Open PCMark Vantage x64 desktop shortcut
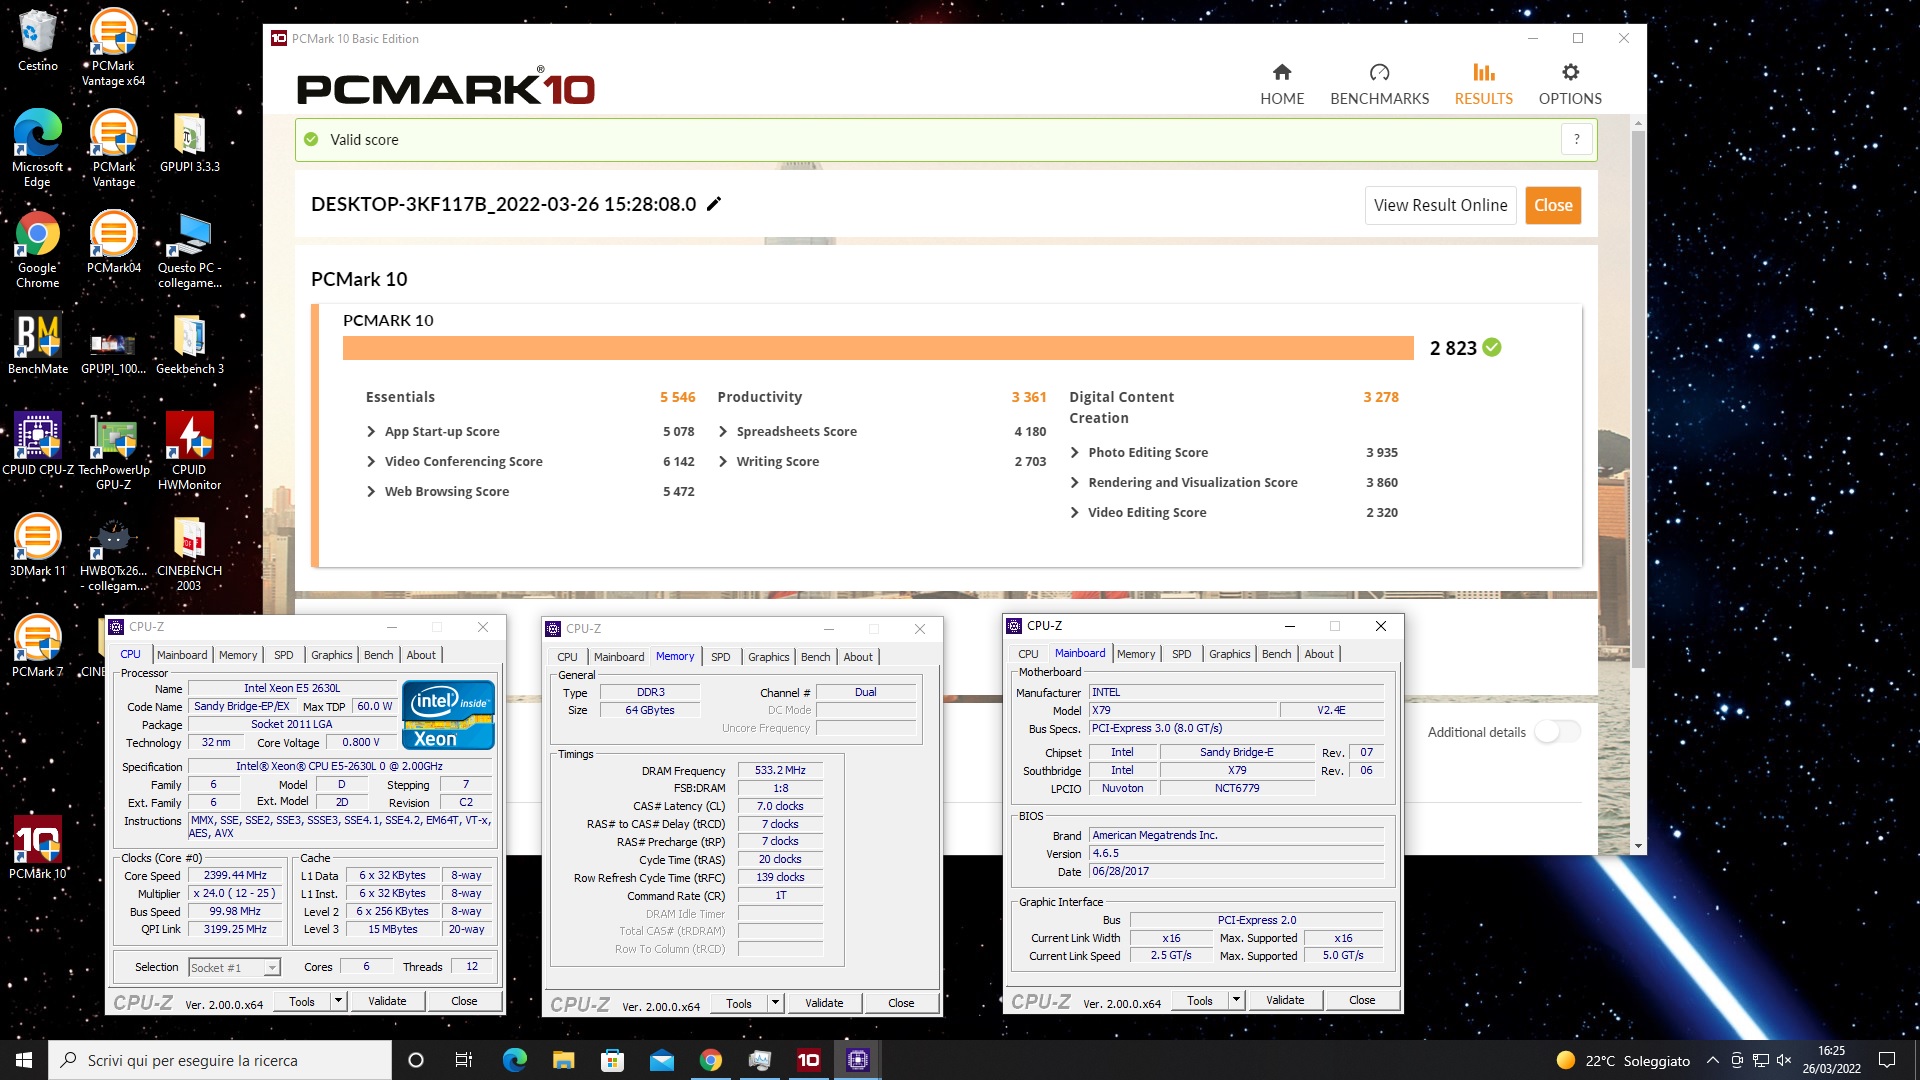This screenshot has height=1080, width=1920. 113,47
